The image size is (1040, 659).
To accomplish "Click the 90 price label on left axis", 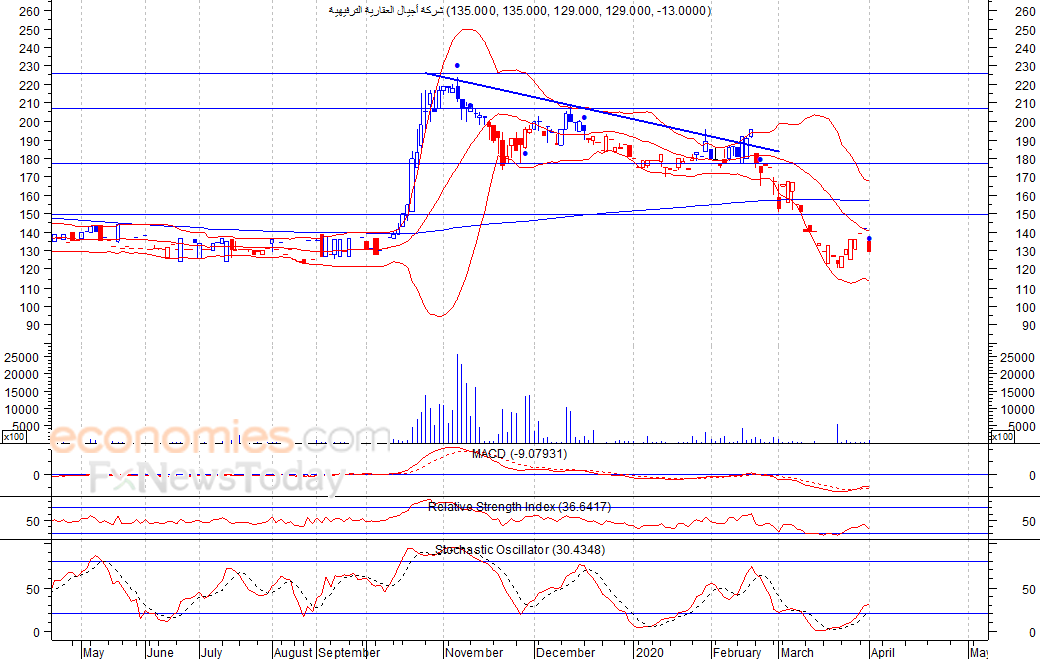I will pyautogui.click(x=33, y=326).
